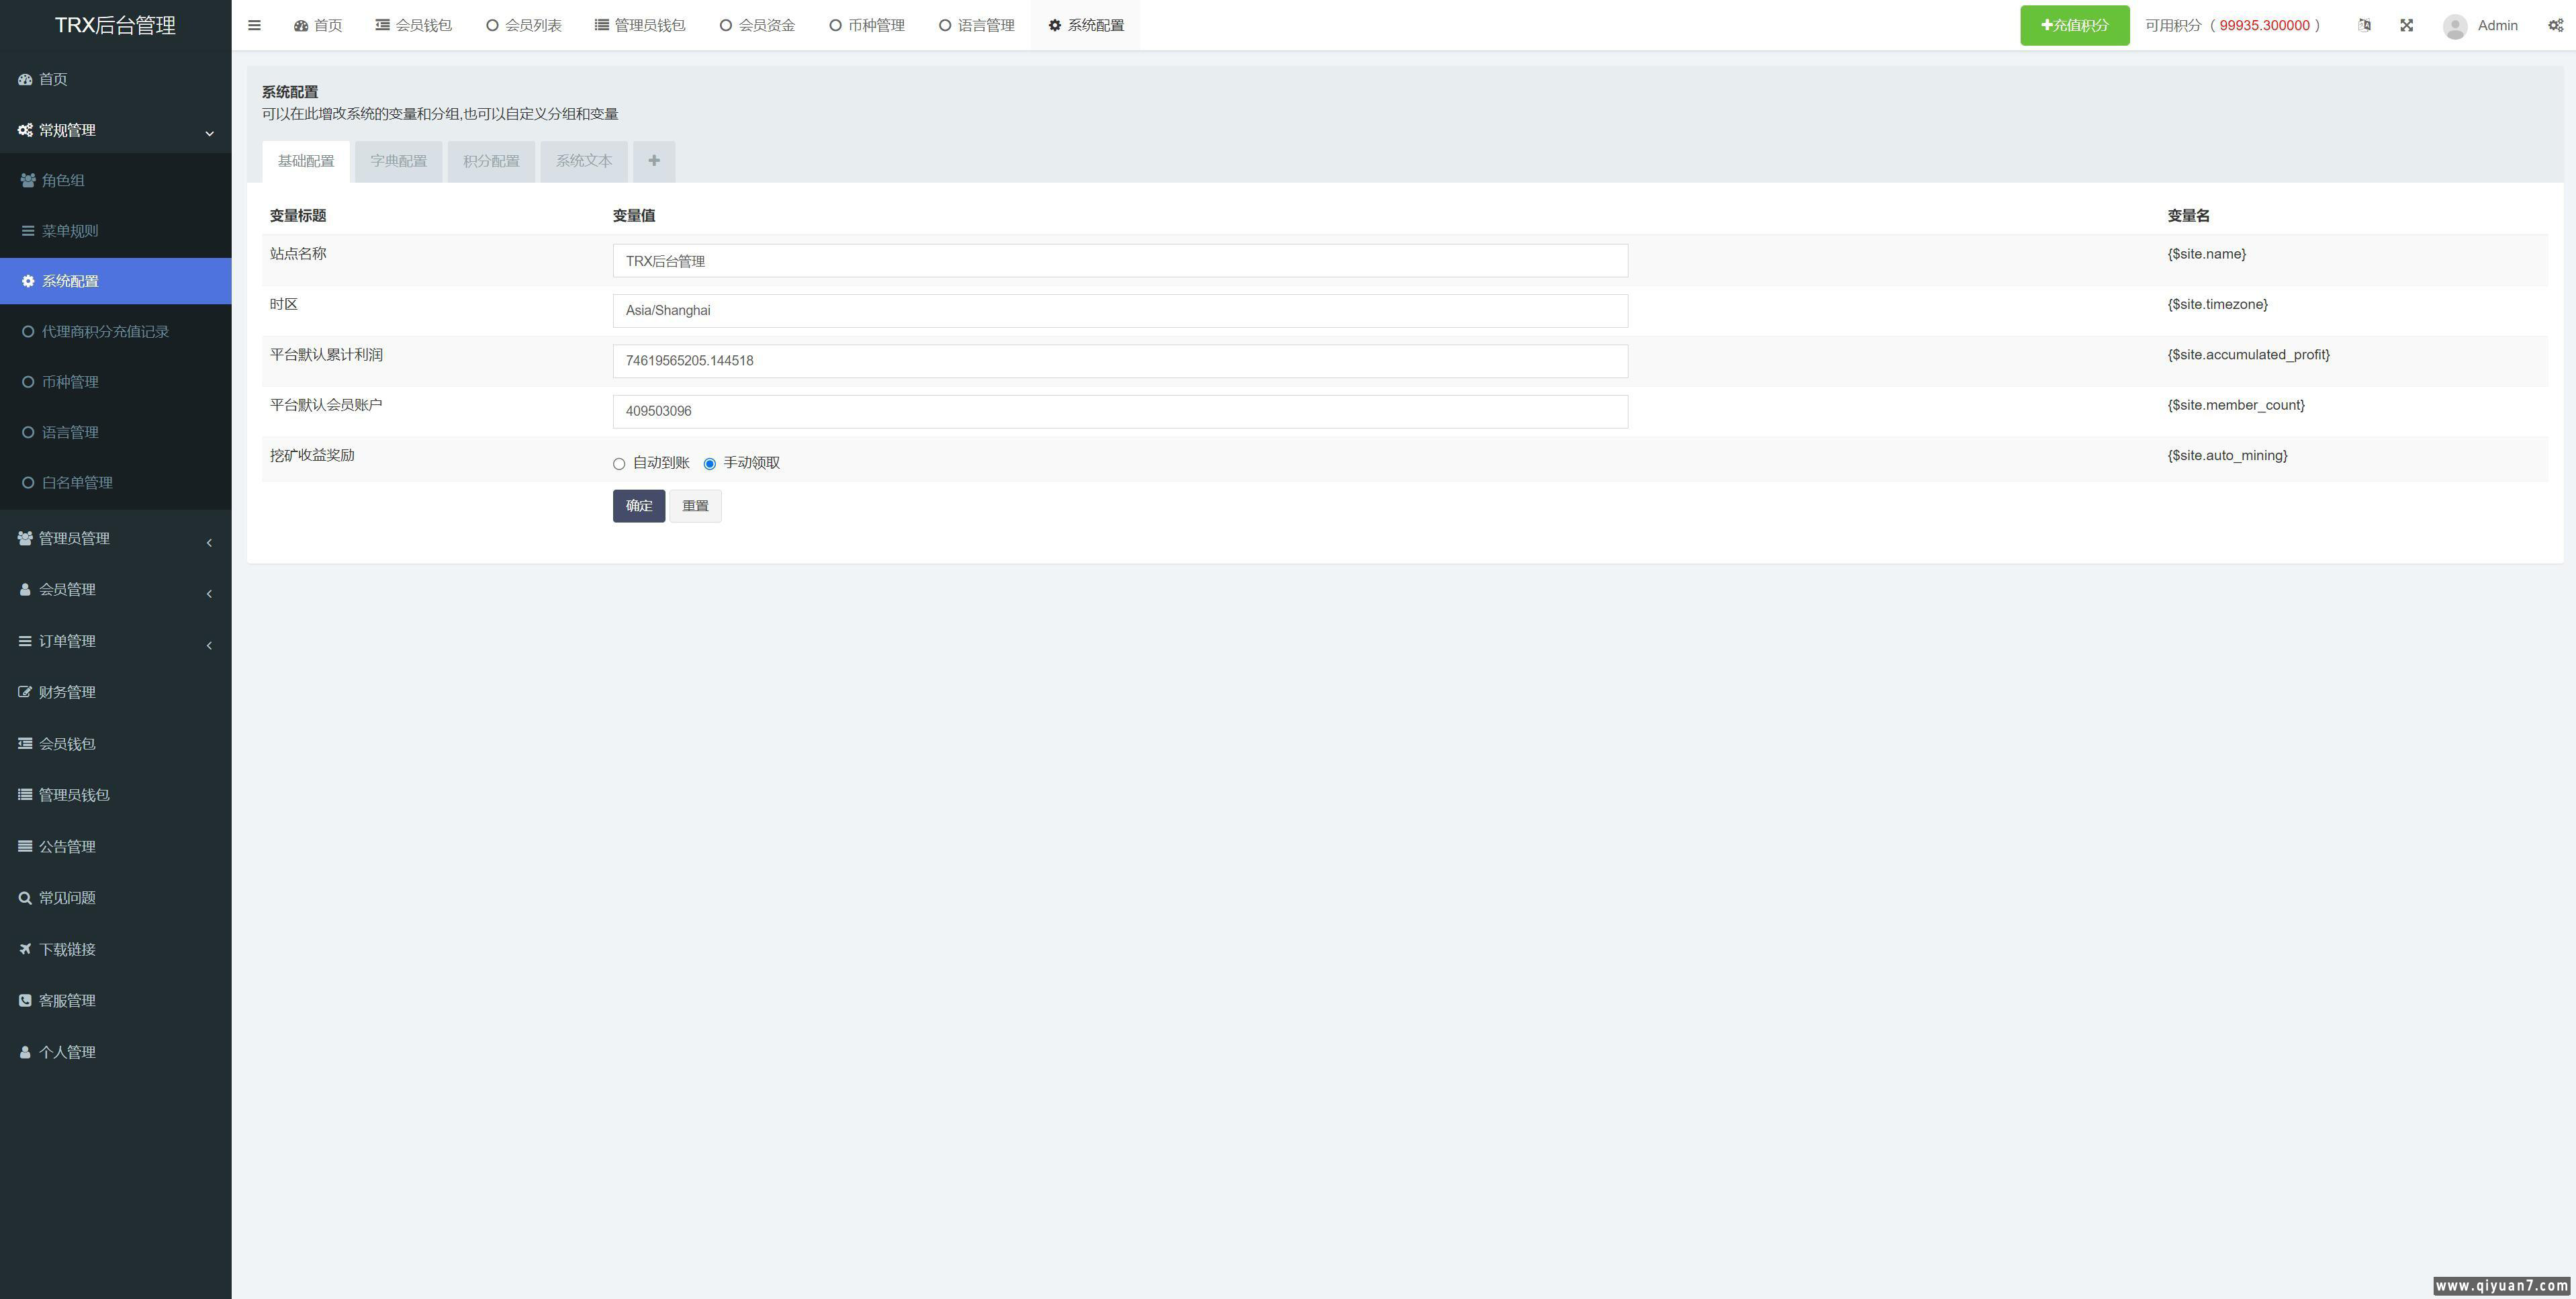Click the Admin avatar icon
This screenshot has width=2576, height=1299.
click(x=2454, y=26)
